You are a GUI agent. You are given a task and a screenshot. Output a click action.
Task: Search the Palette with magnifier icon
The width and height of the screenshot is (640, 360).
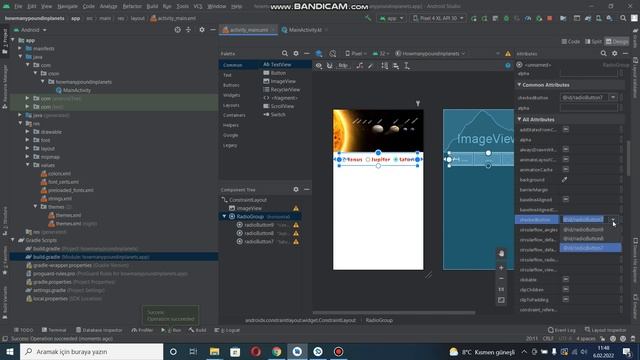tap(284, 53)
